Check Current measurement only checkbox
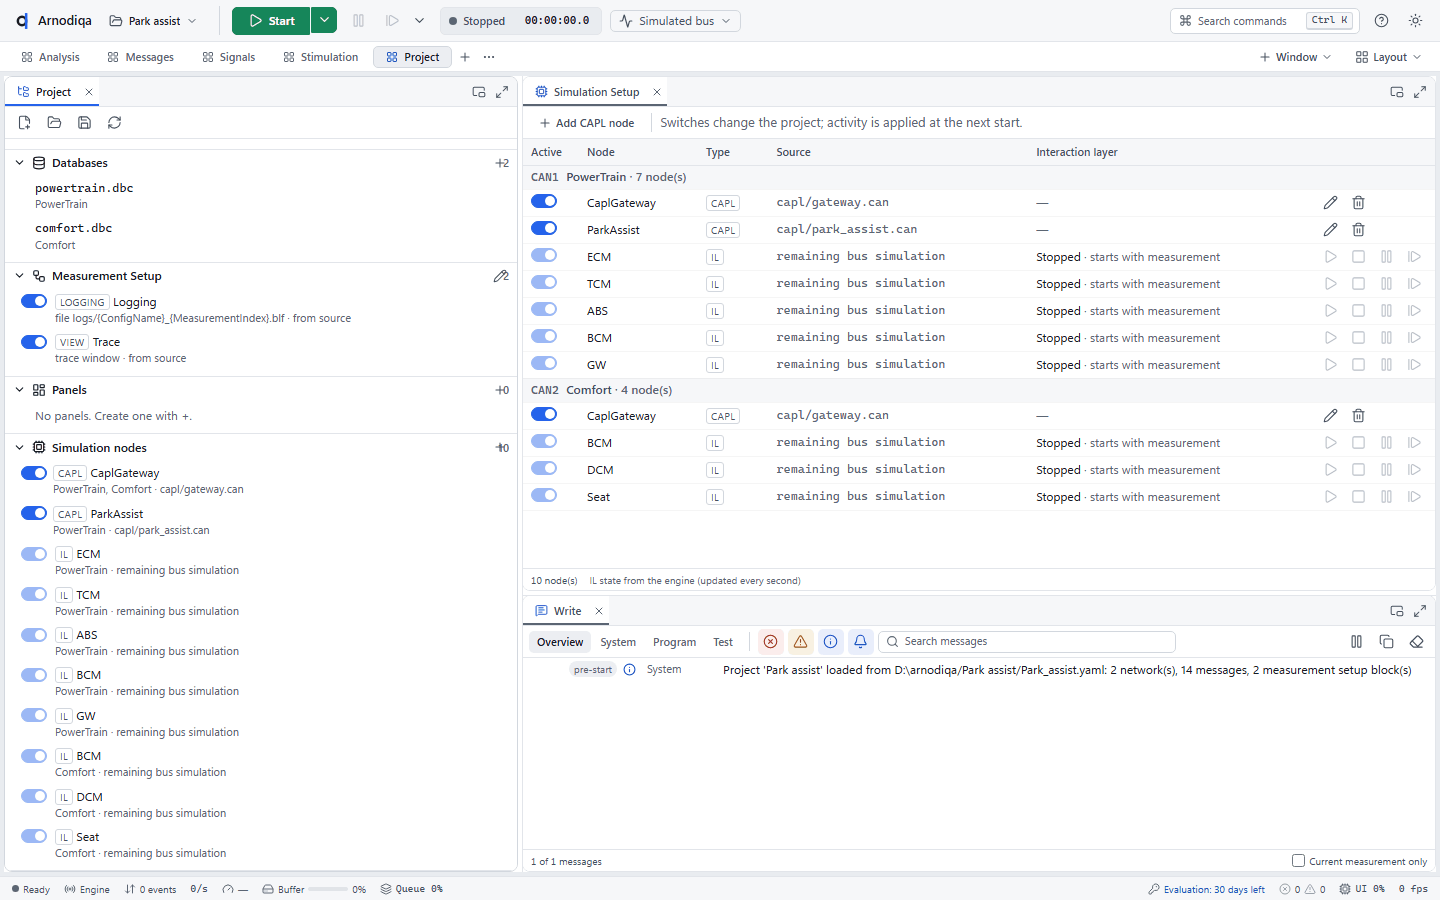Viewport: 1440px width, 900px height. 1298,860
